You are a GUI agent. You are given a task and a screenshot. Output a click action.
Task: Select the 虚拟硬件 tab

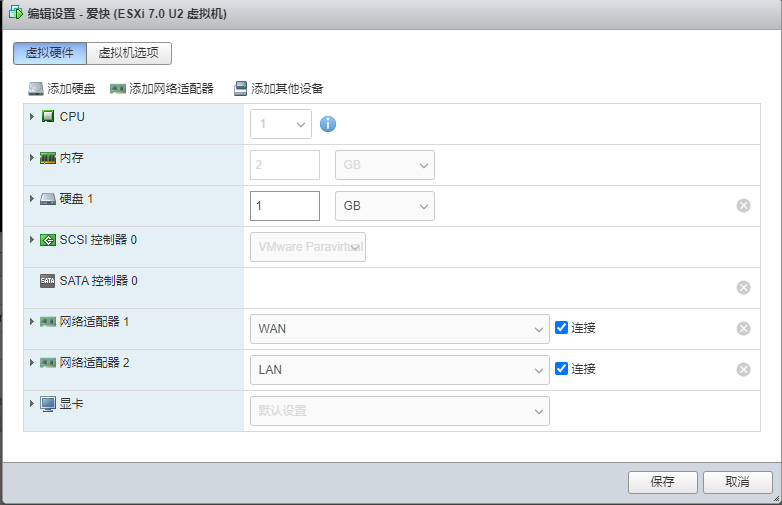[x=50, y=53]
